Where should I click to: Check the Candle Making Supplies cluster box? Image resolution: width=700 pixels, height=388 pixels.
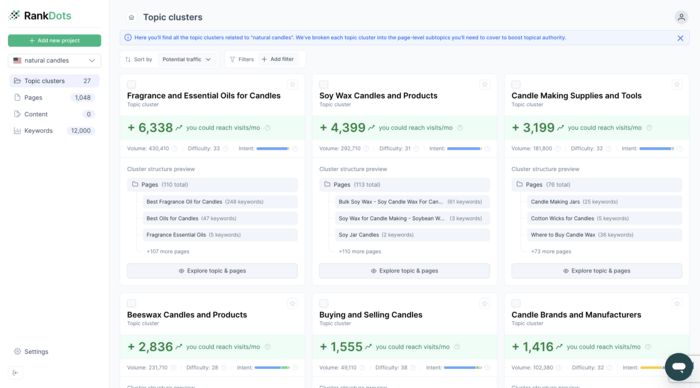pyautogui.click(x=516, y=84)
